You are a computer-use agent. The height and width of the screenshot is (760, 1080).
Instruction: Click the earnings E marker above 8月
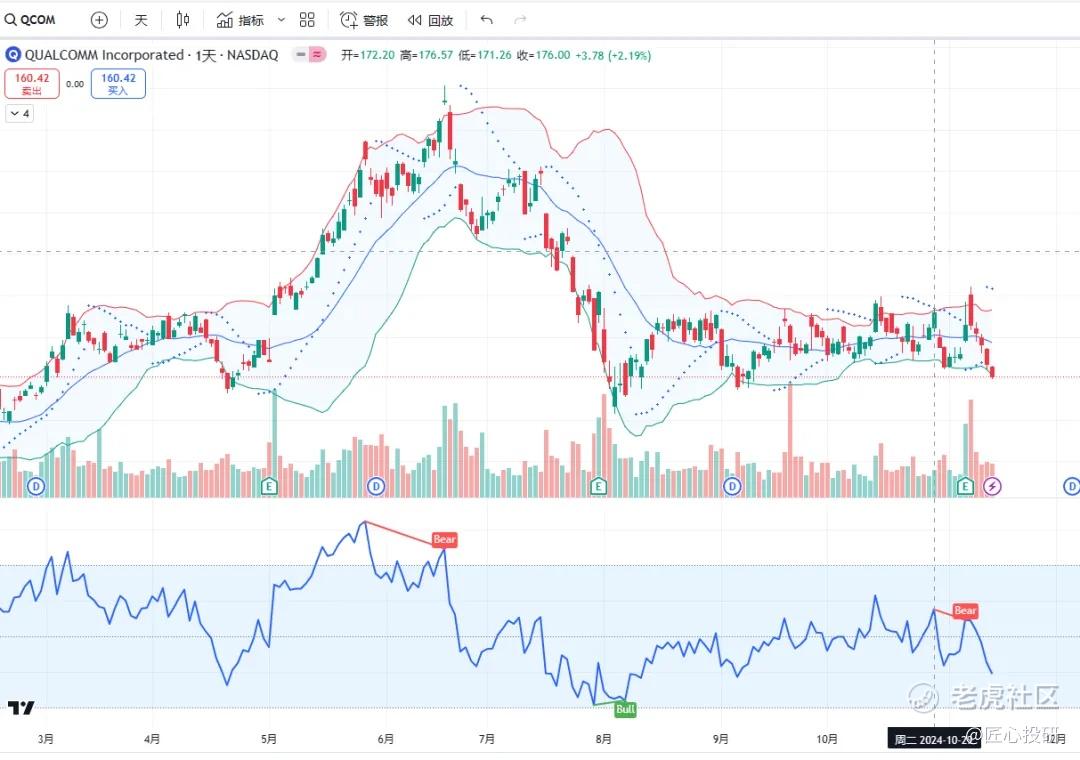(599, 486)
